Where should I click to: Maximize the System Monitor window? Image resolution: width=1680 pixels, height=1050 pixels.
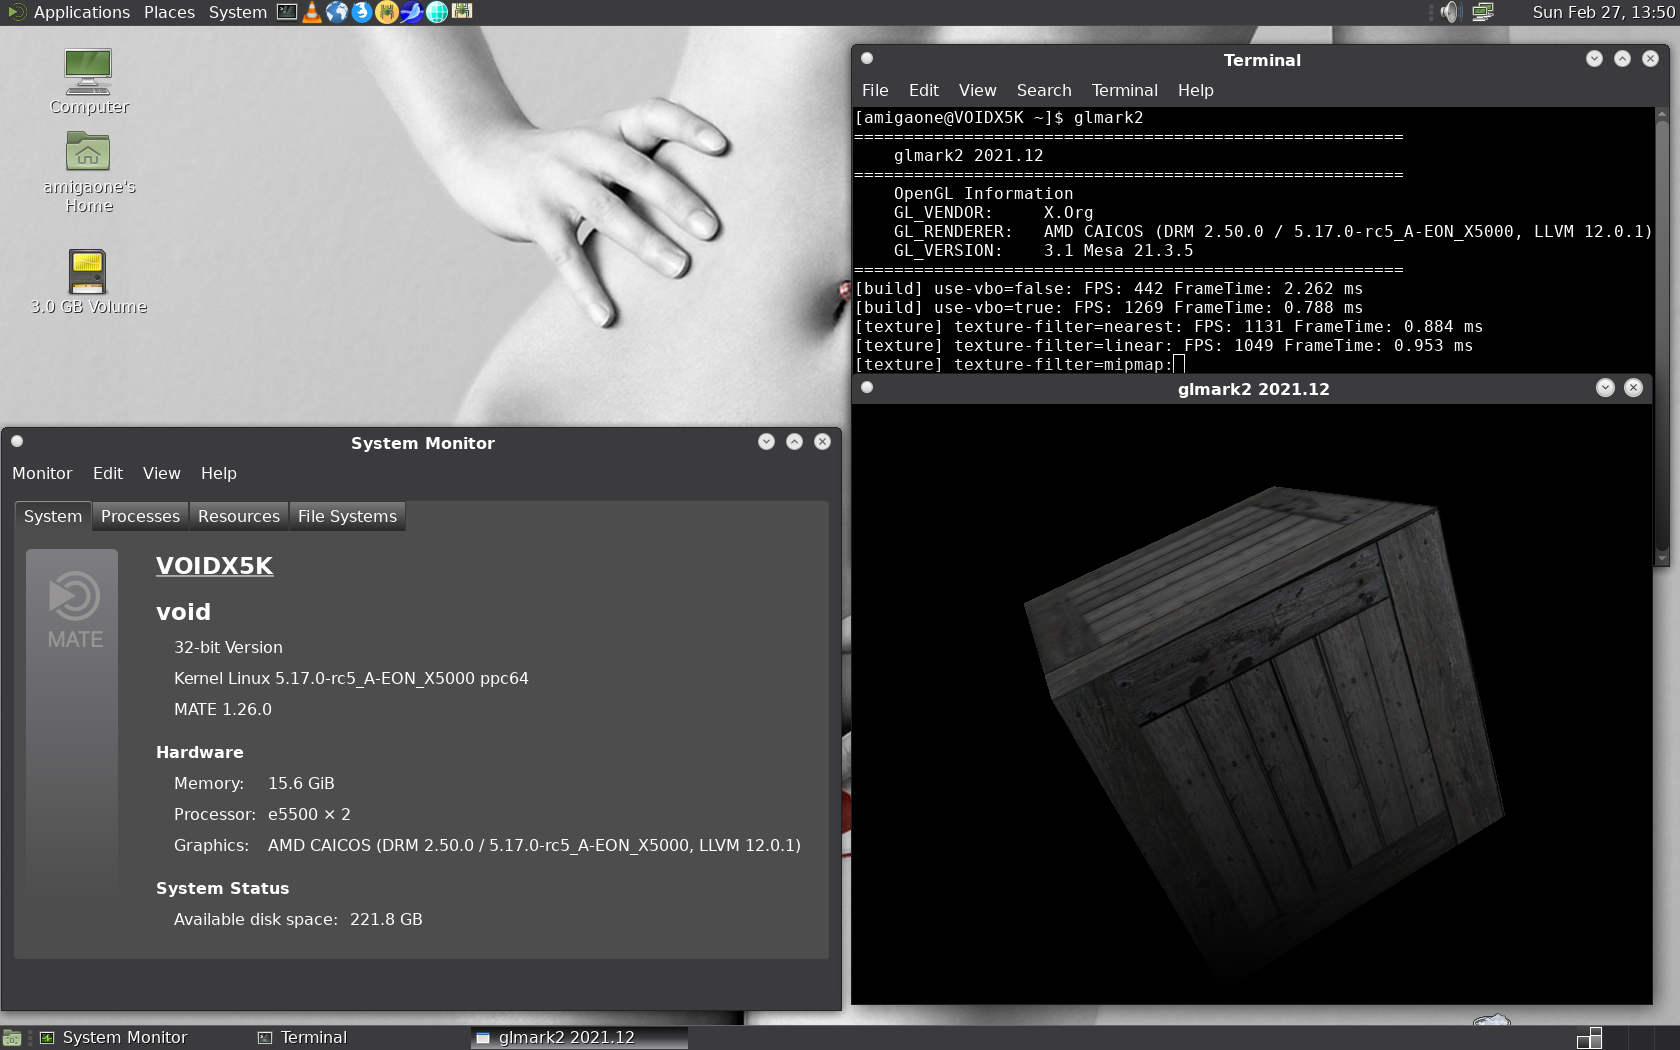[794, 441]
